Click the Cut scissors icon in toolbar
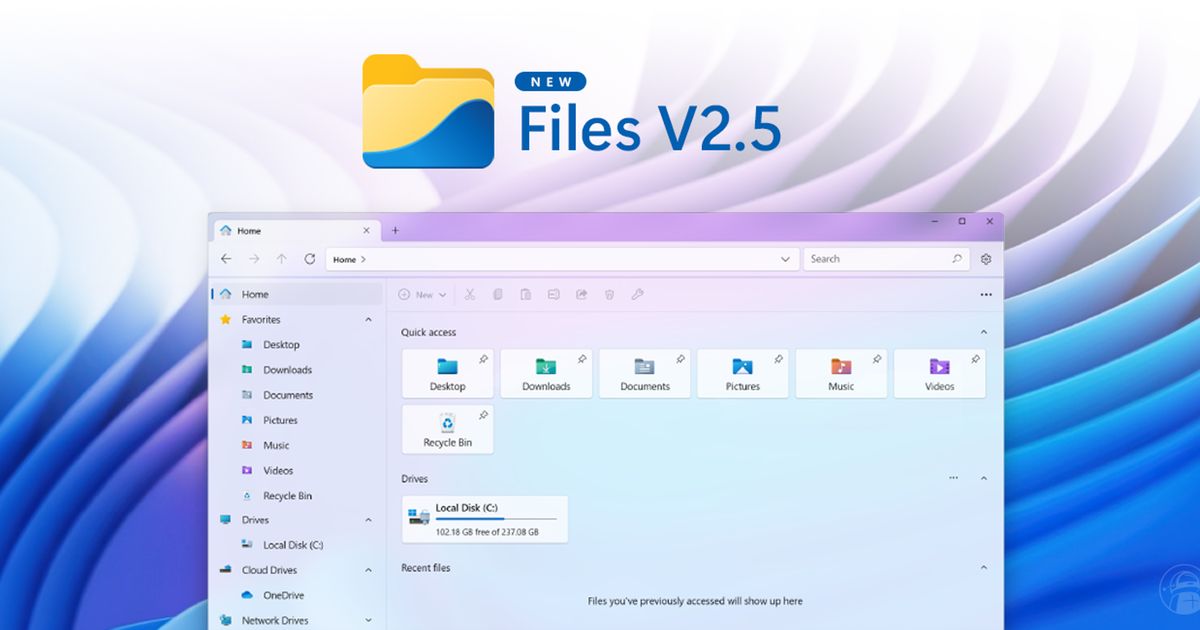Screen dimensions: 1200x630 click(469, 295)
